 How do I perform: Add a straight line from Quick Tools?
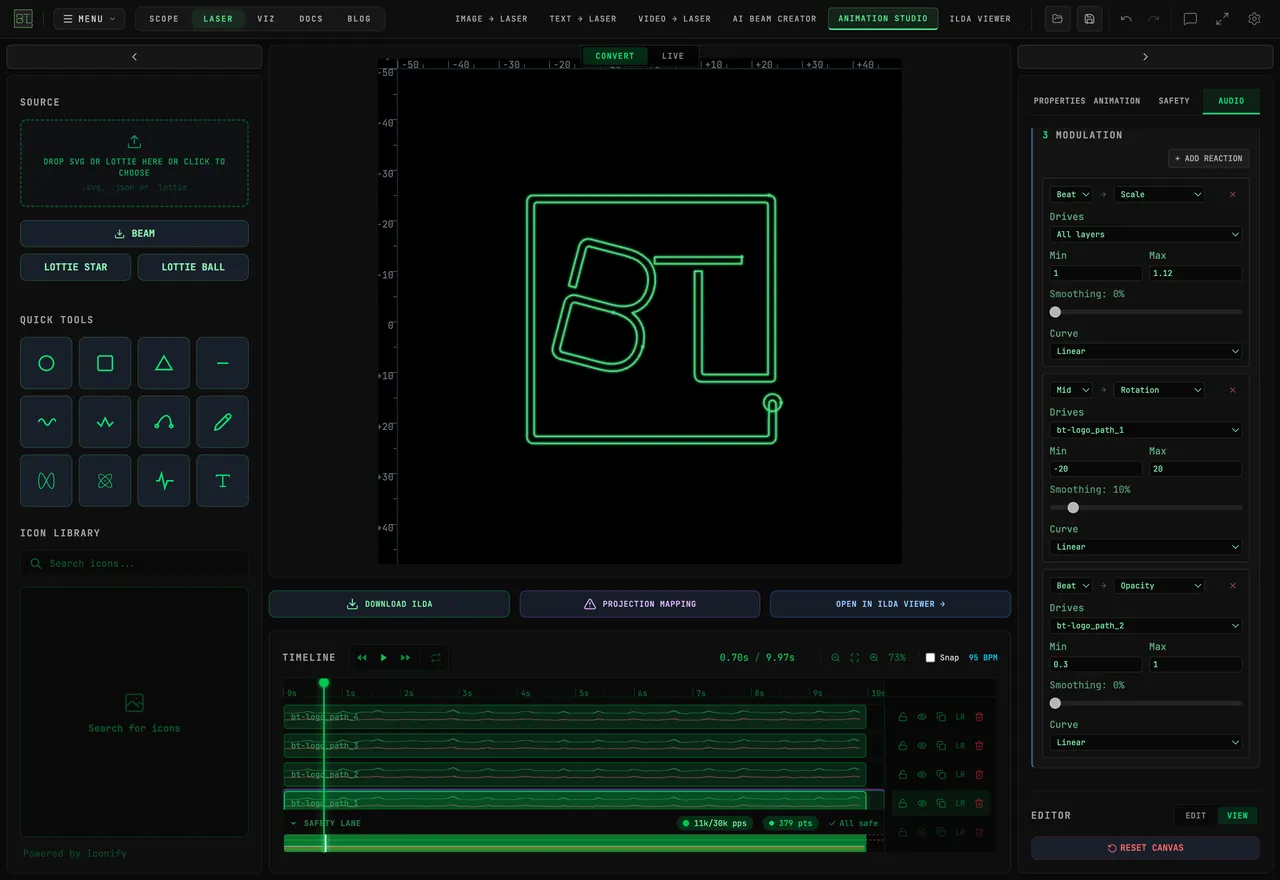[223, 363]
